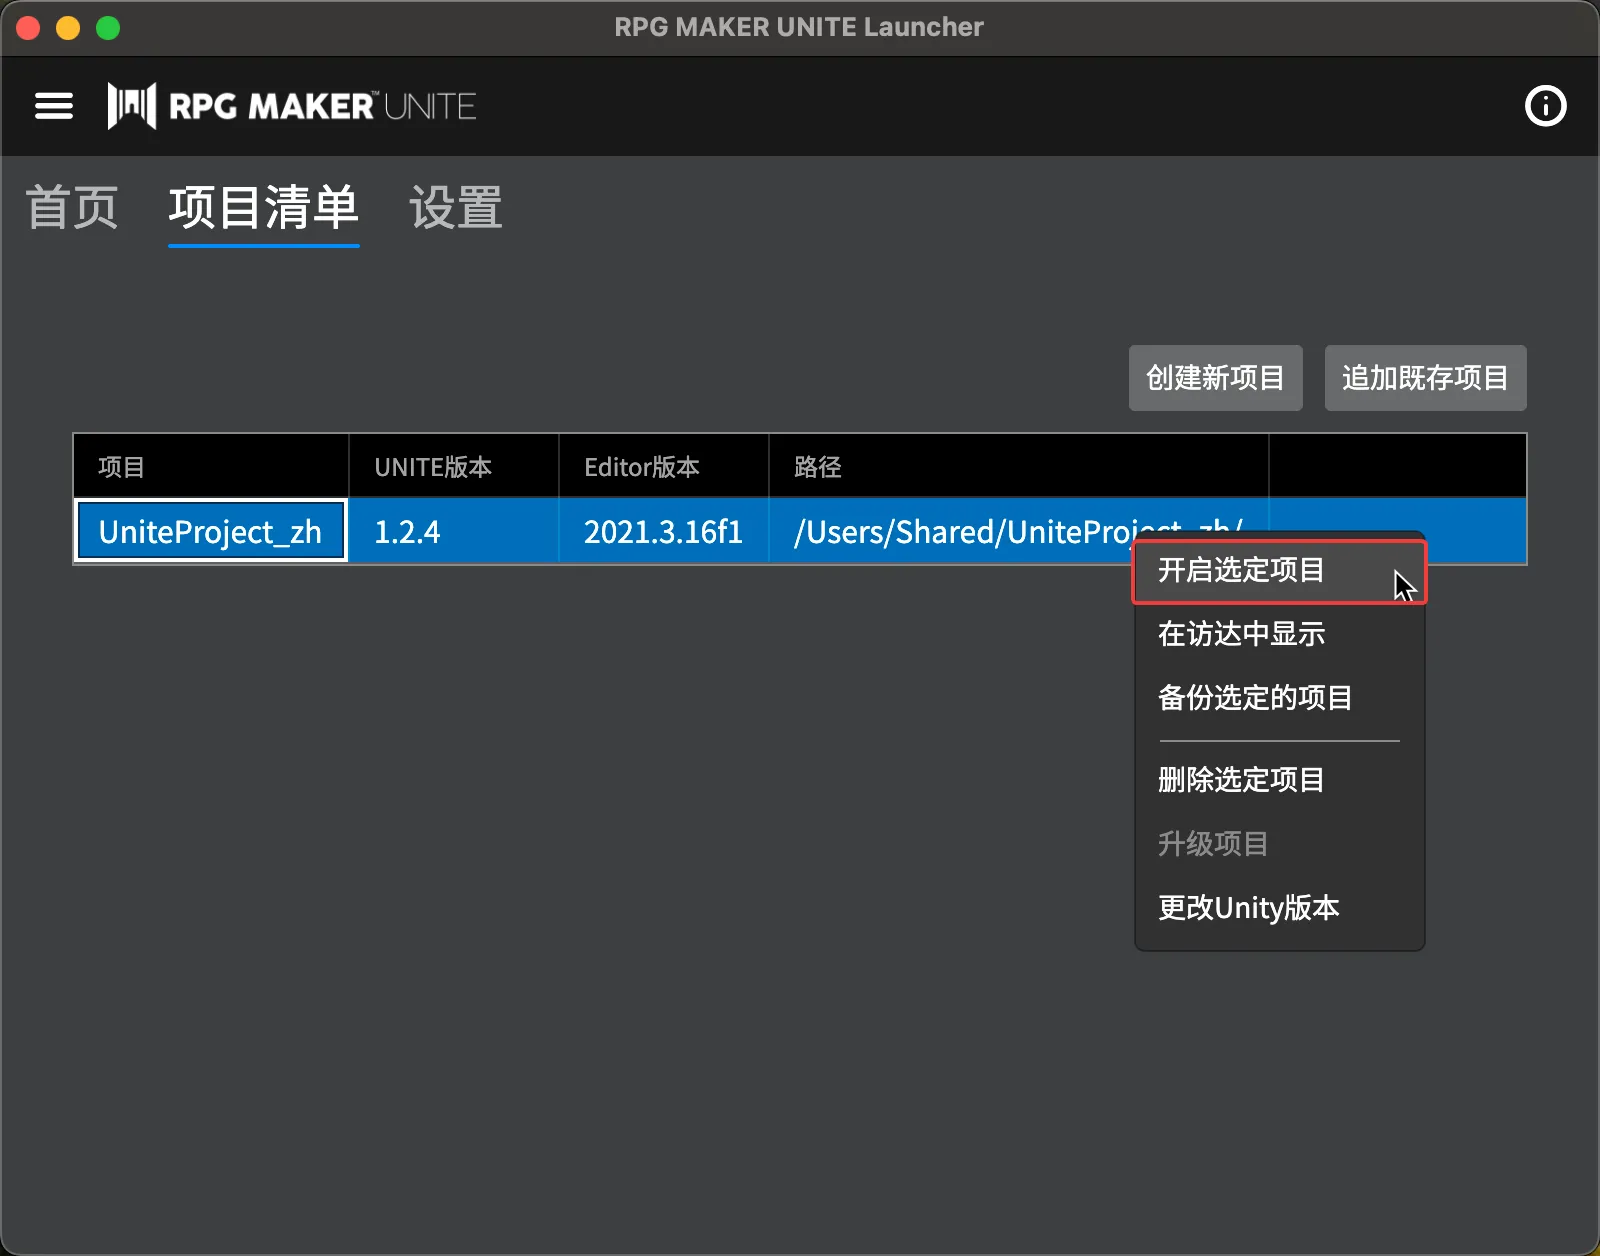Select 删除选定项目 menu entry
1600x1256 pixels.
1279,780
